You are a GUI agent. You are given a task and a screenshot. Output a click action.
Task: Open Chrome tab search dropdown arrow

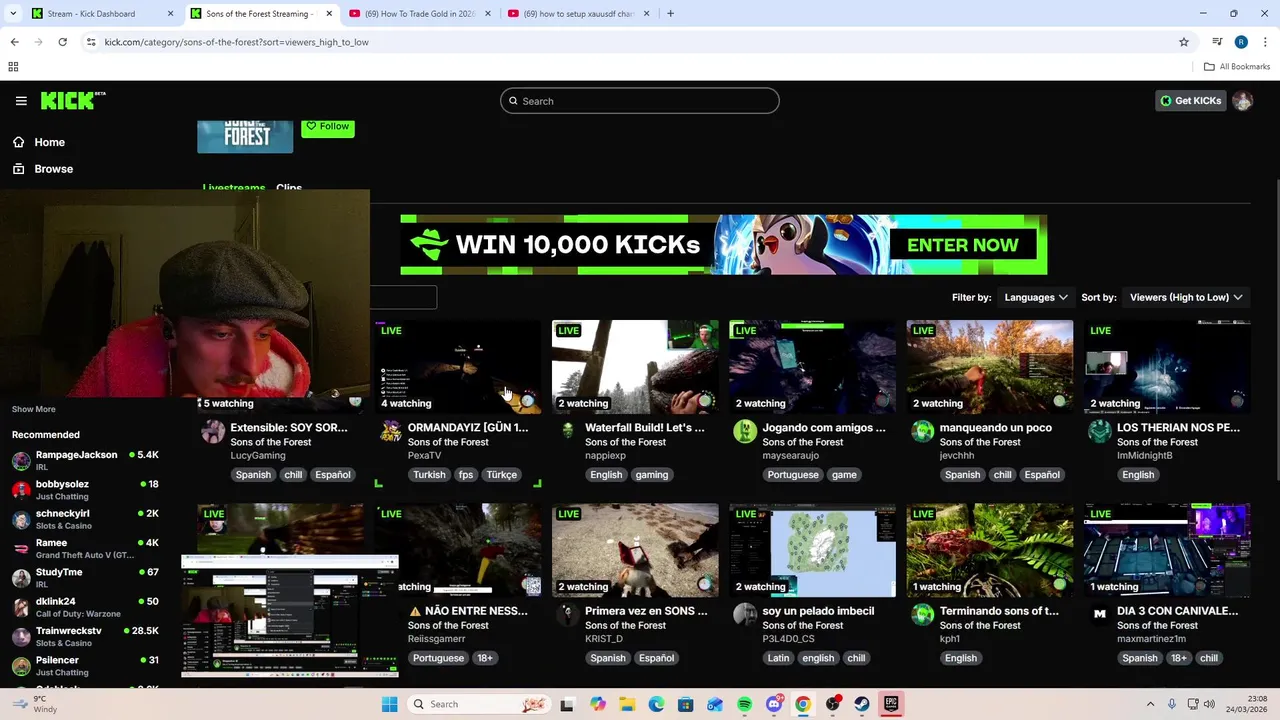[x=14, y=14]
